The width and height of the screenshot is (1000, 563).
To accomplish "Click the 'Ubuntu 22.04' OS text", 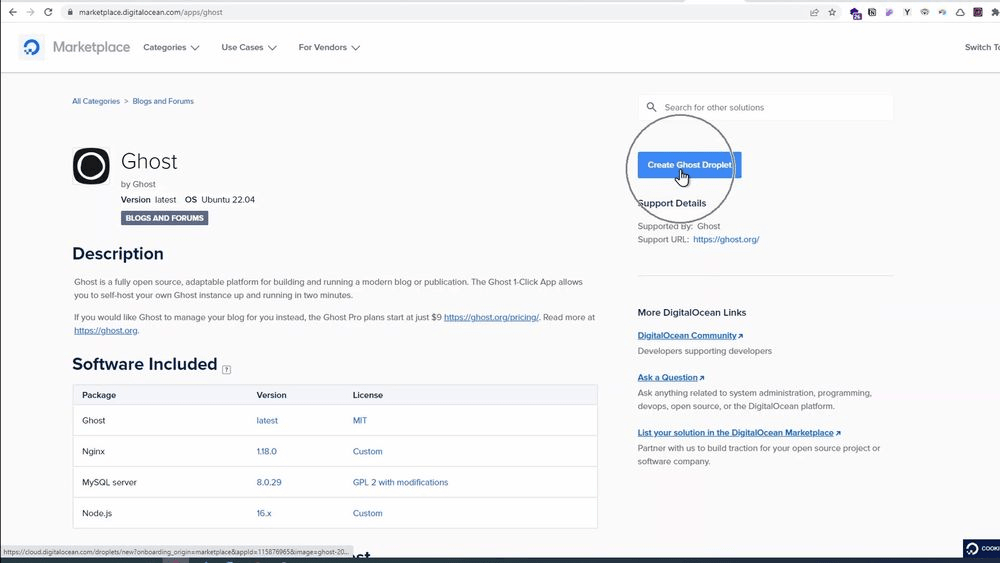I will 228,200.
